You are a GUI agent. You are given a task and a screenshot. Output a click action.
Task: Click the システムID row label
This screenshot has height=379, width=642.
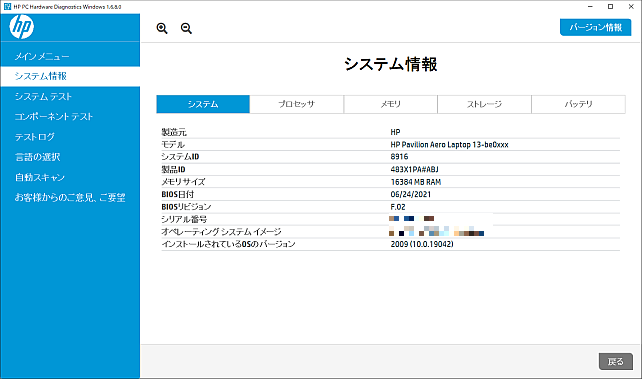pos(180,157)
